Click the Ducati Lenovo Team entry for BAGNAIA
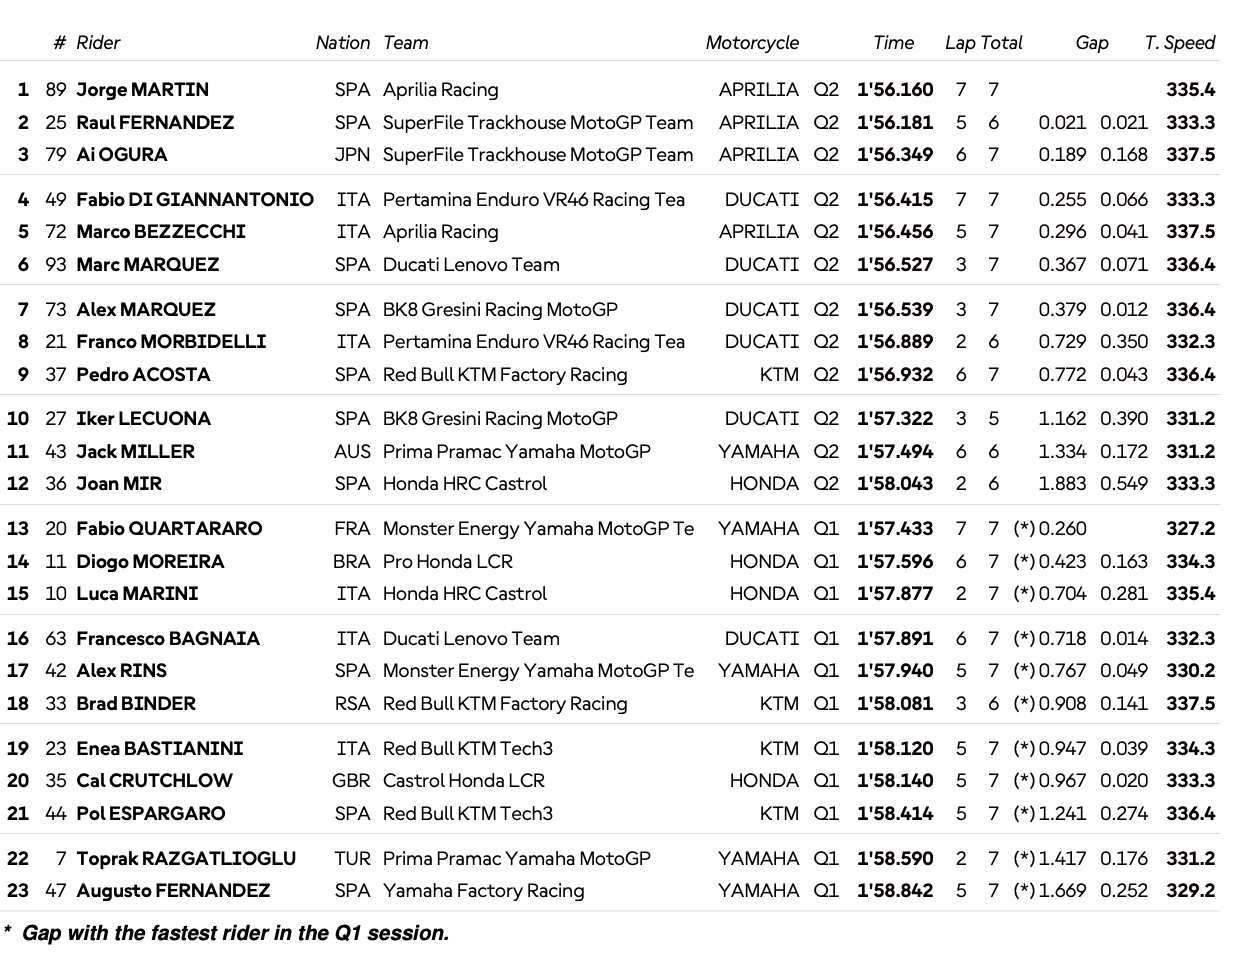1248x954 pixels. (471, 639)
